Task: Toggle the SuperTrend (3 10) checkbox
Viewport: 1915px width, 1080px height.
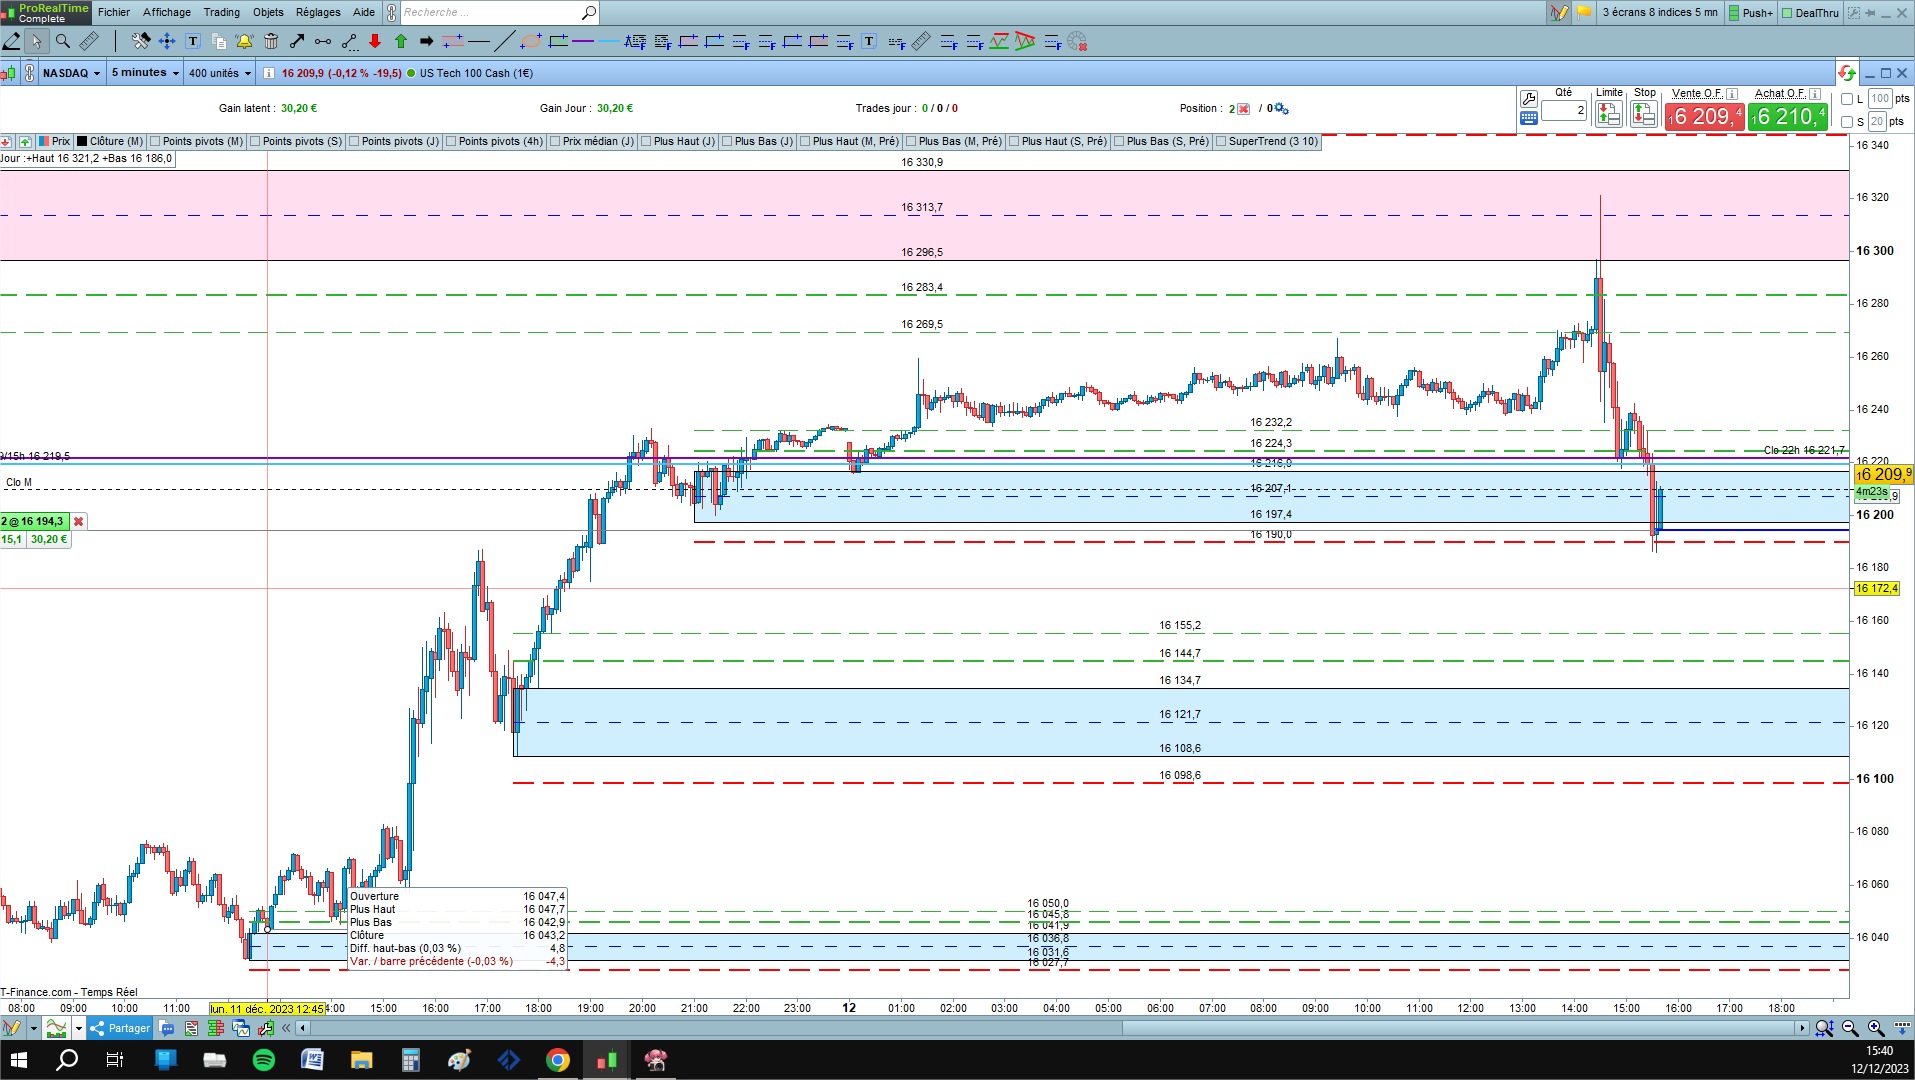Action: (1221, 141)
